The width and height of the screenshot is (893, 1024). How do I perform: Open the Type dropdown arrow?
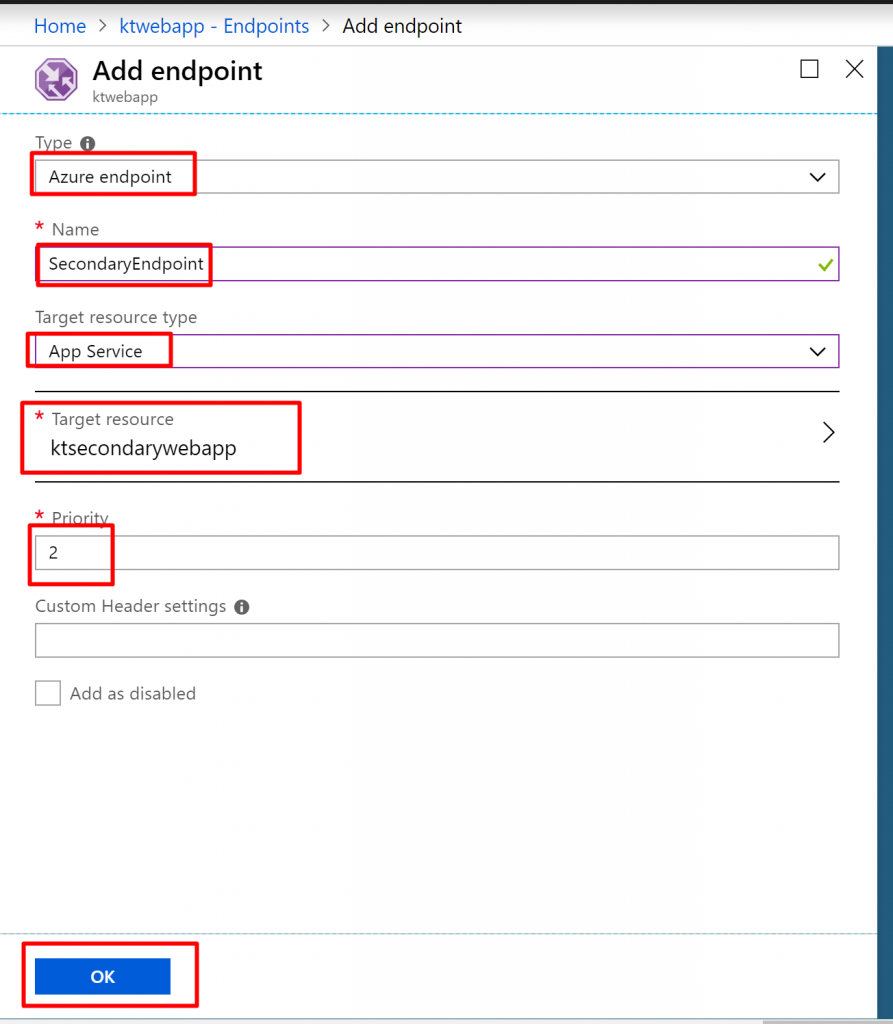[817, 177]
